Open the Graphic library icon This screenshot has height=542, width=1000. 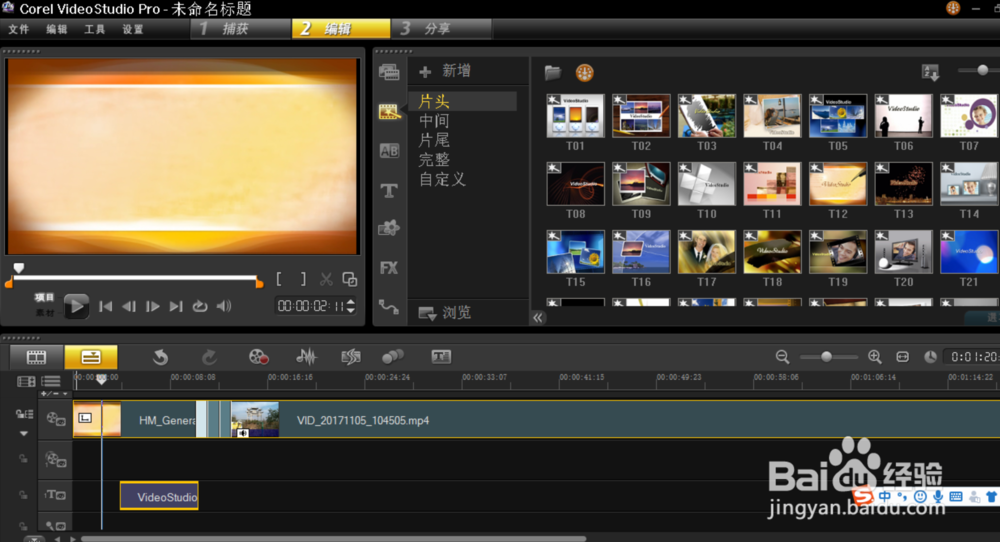(389, 228)
